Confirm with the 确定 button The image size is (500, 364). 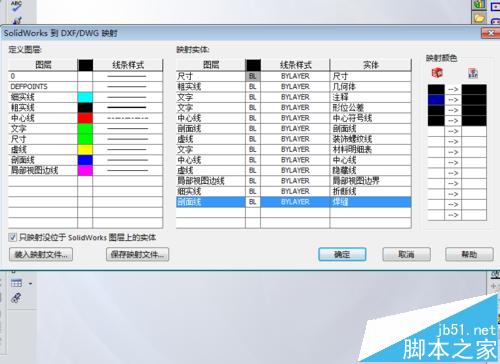pos(342,255)
